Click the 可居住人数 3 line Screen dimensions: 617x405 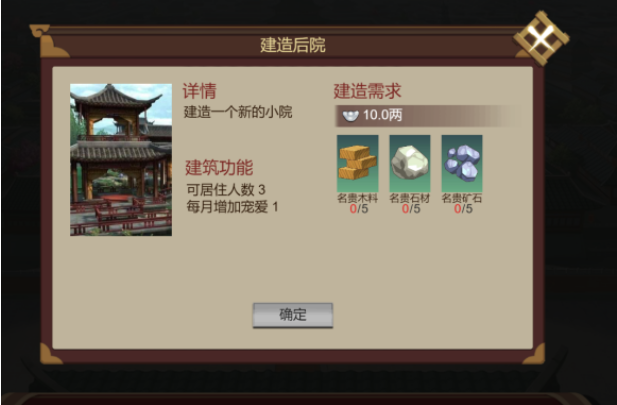click(226, 190)
